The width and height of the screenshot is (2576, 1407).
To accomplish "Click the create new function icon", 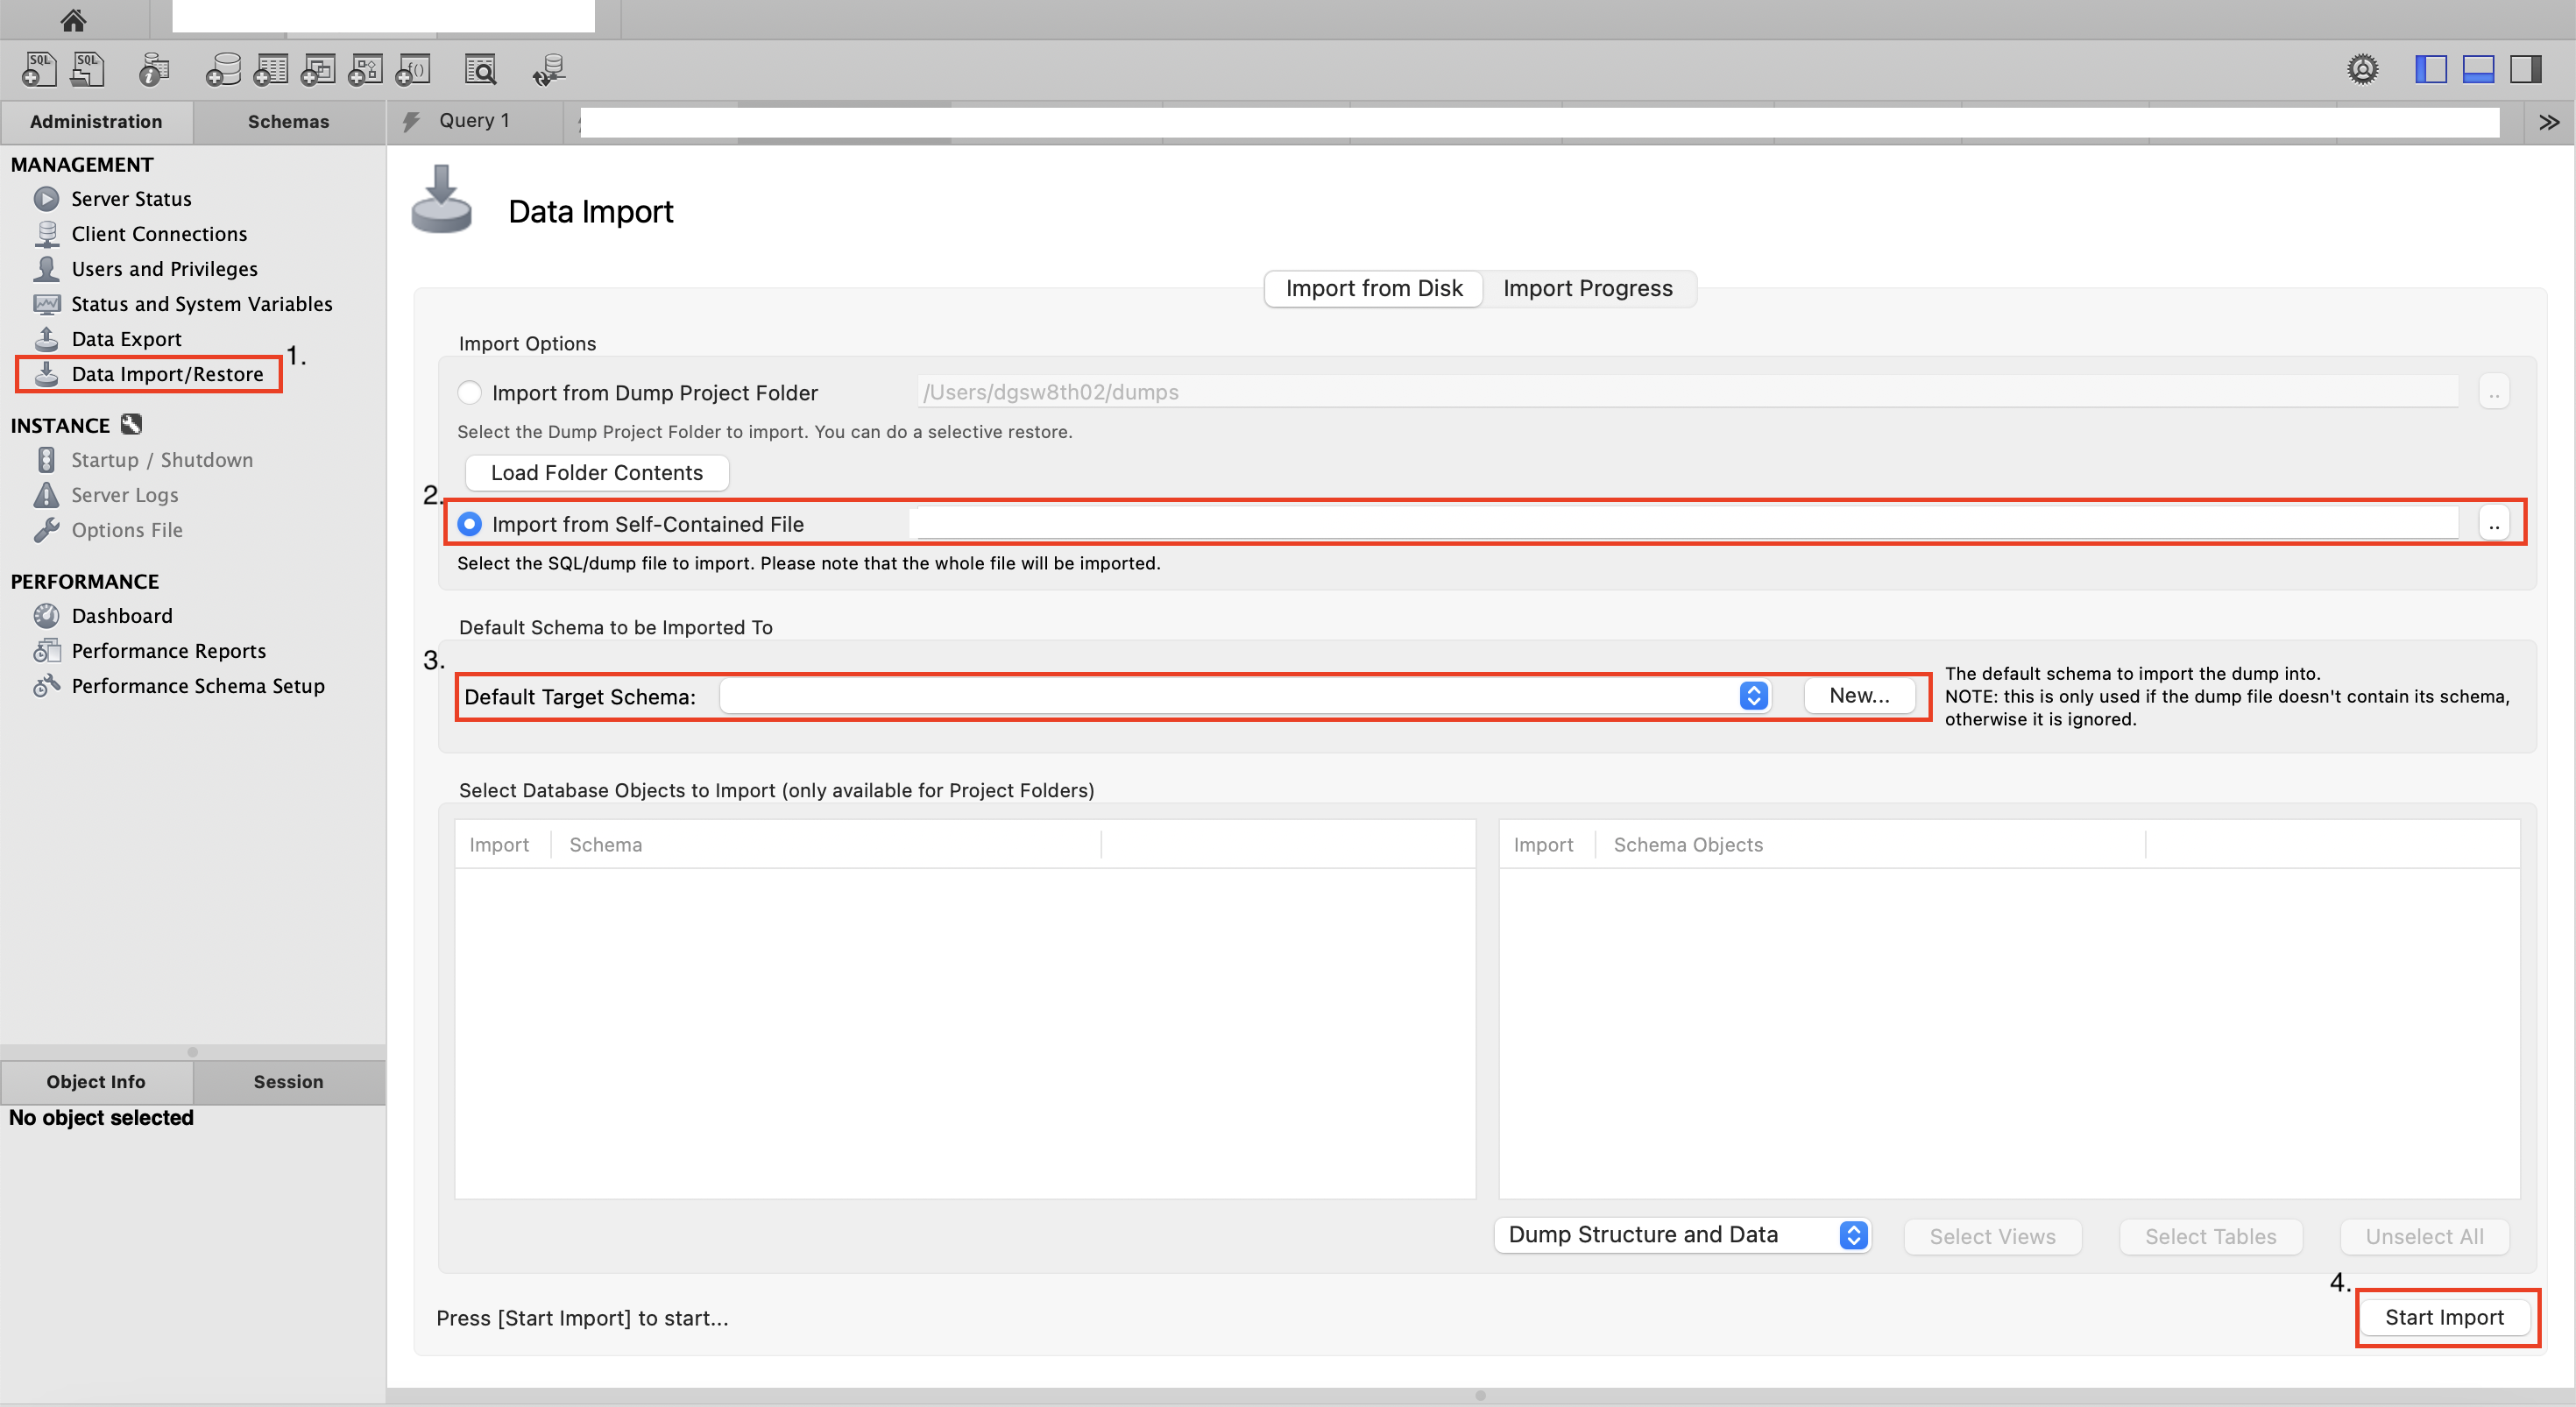I will [x=413, y=69].
